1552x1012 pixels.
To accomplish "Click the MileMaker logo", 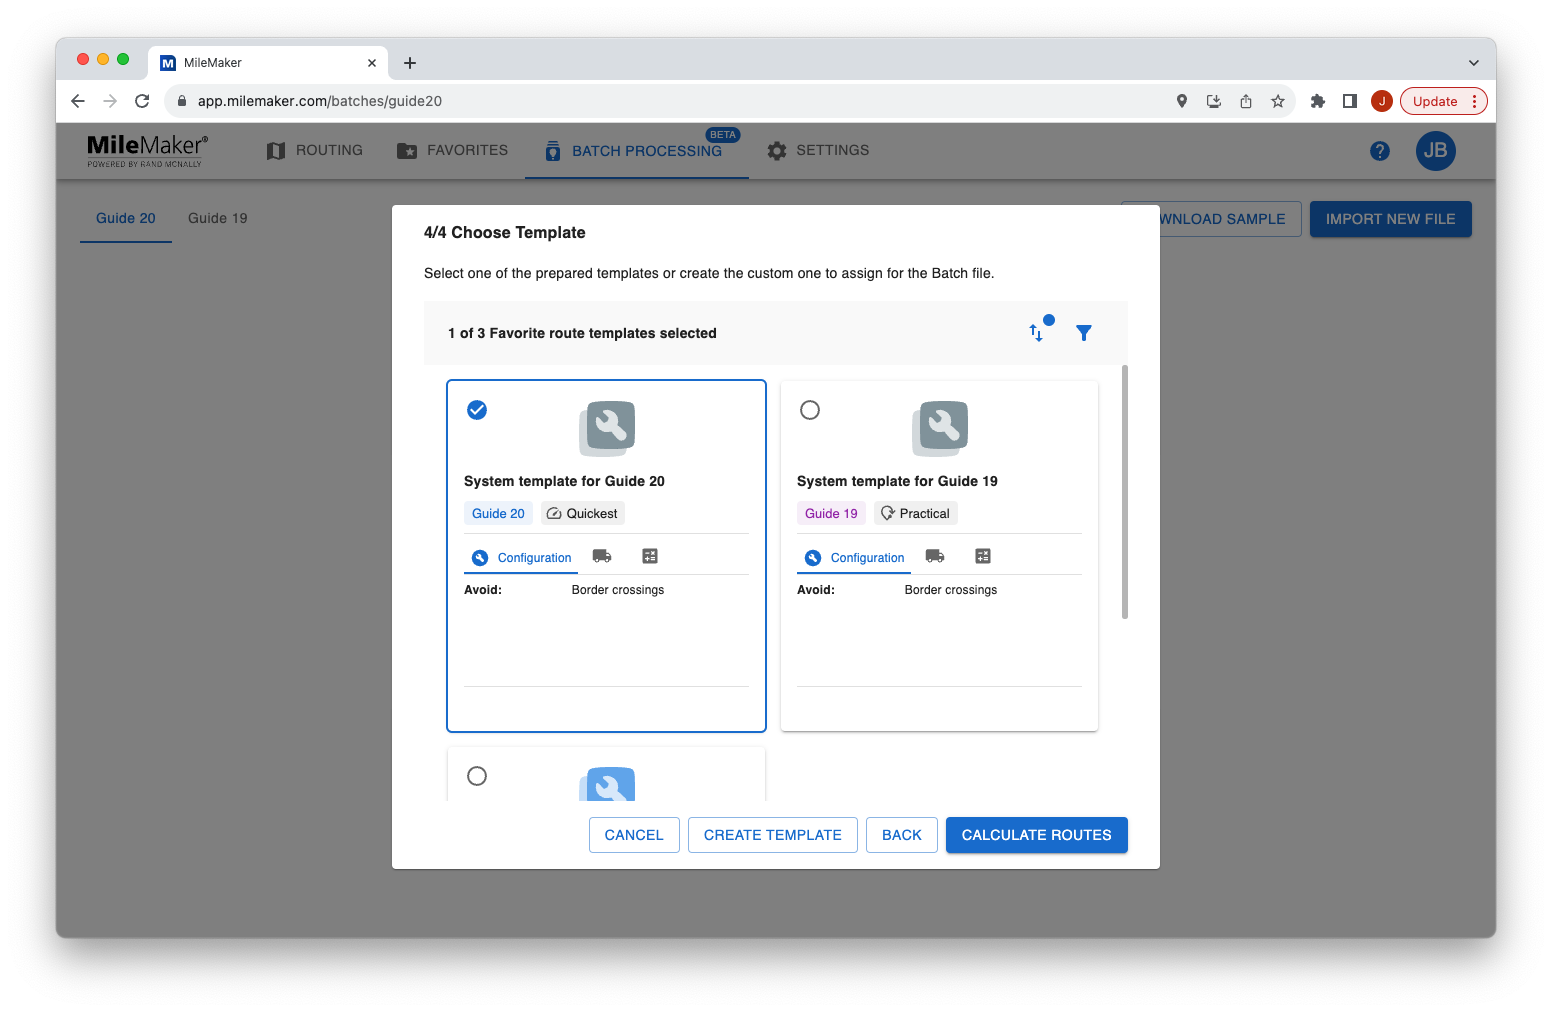I will (x=148, y=150).
